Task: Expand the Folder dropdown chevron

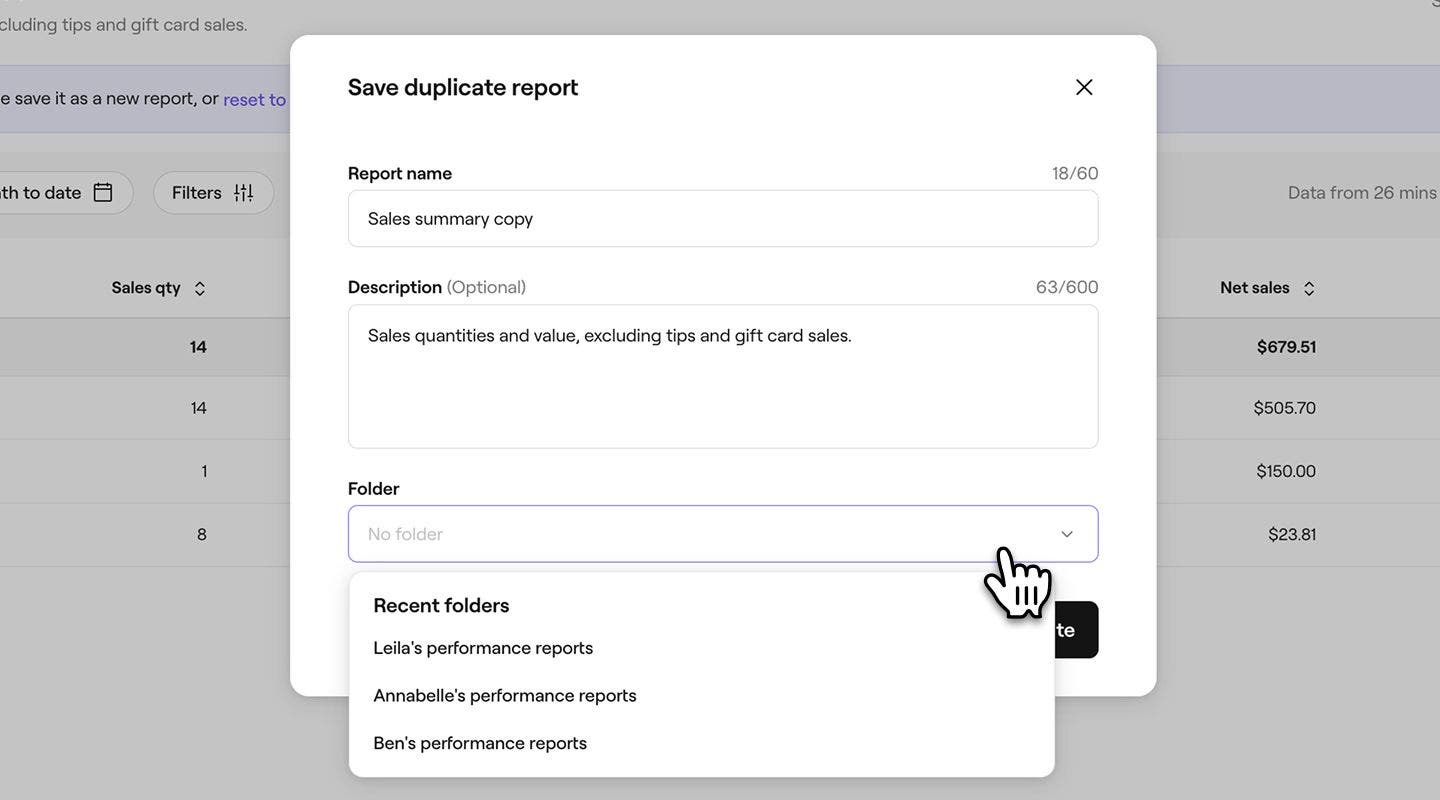Action: (x=1067, y=534)
